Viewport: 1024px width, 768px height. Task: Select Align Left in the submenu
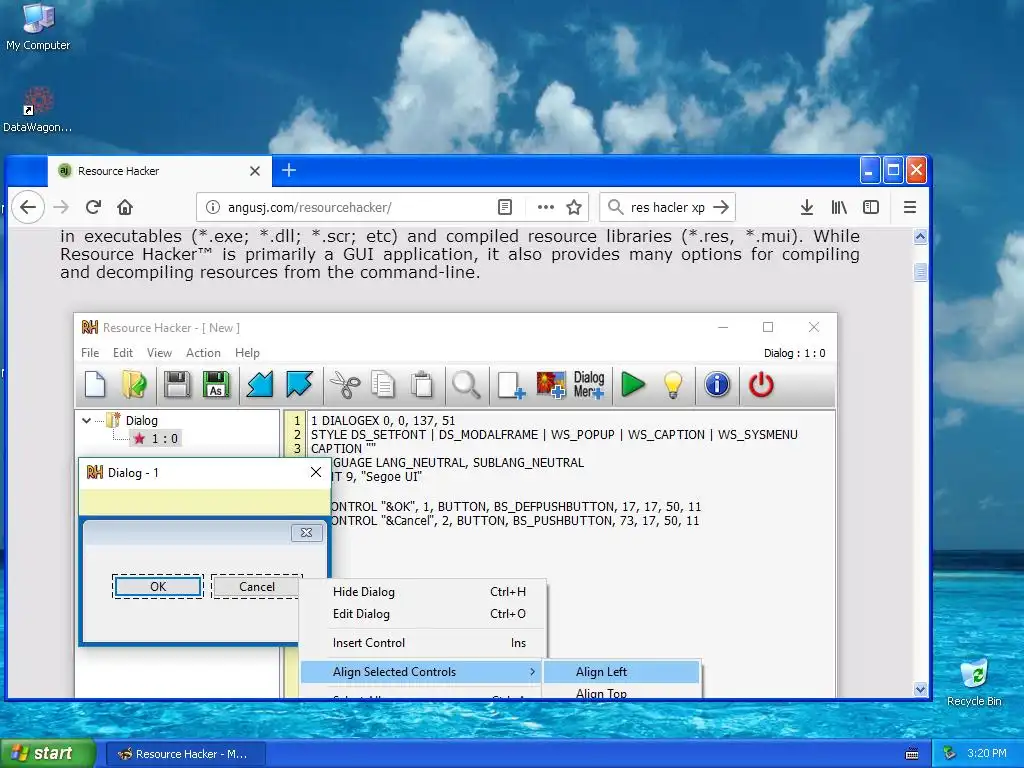tap(622, 671)
